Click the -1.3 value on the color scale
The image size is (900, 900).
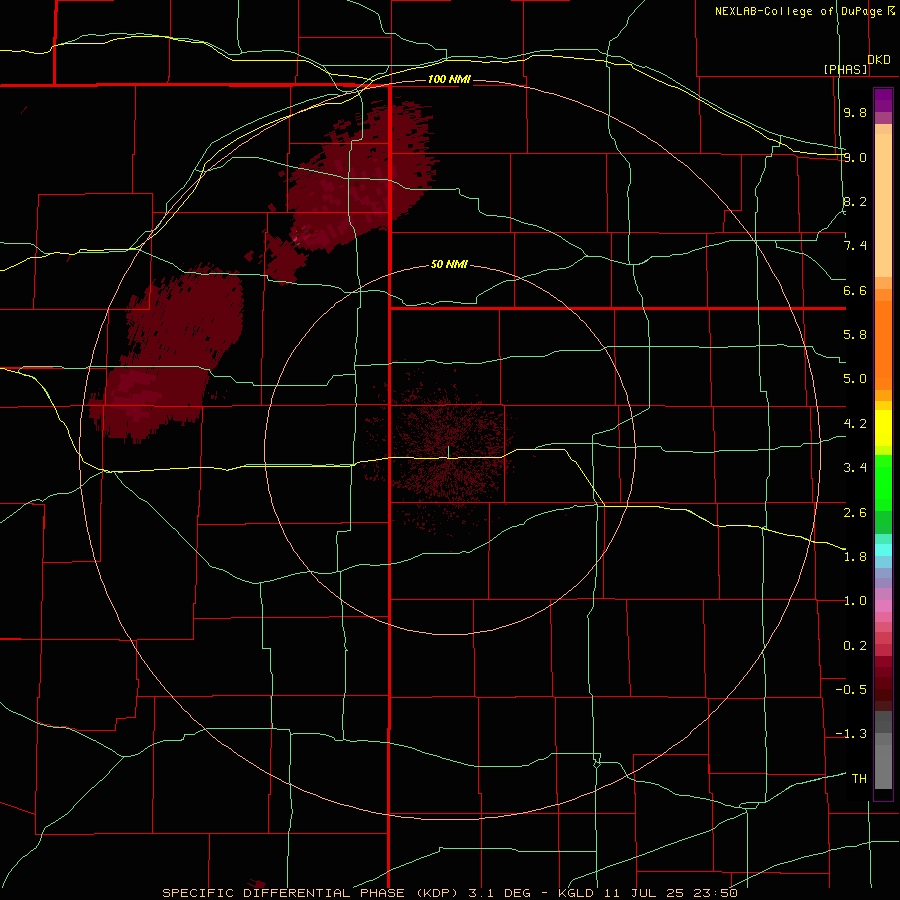[851, 734]
